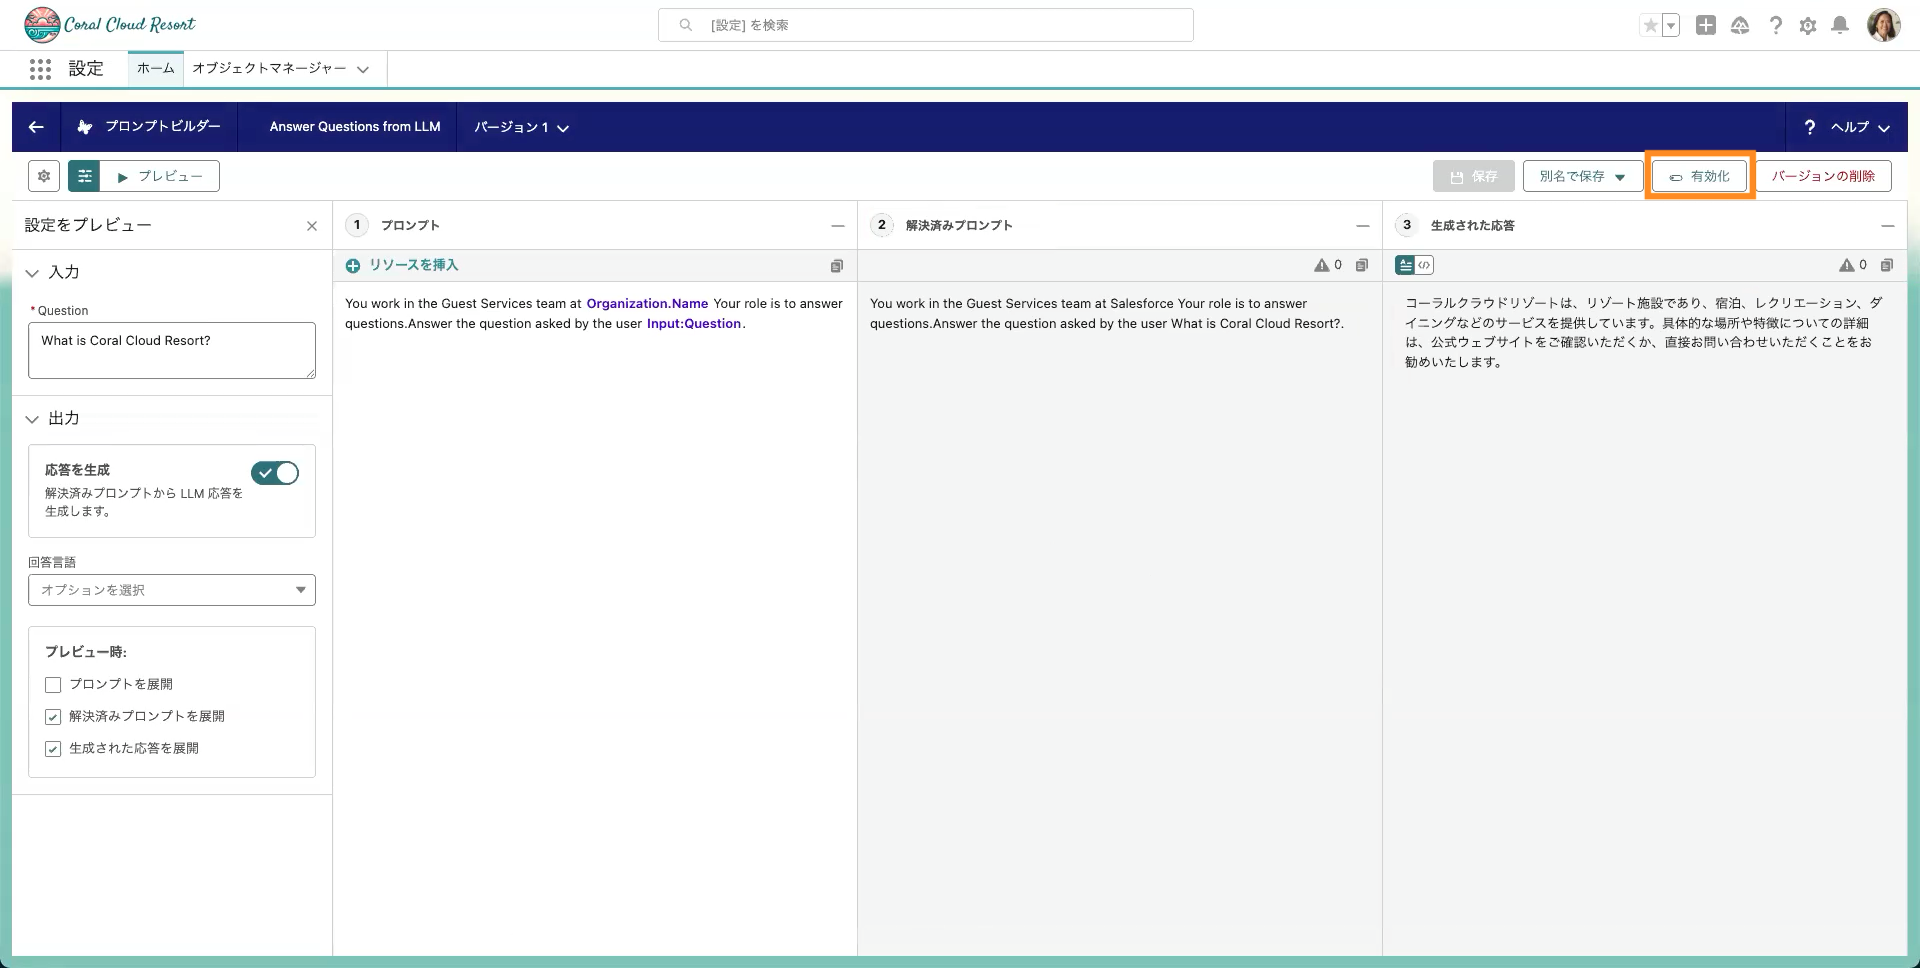1920x968 pixels.
Task: Copy the プロンプト text with the copy icon
Action: click(x=837, y=266)
